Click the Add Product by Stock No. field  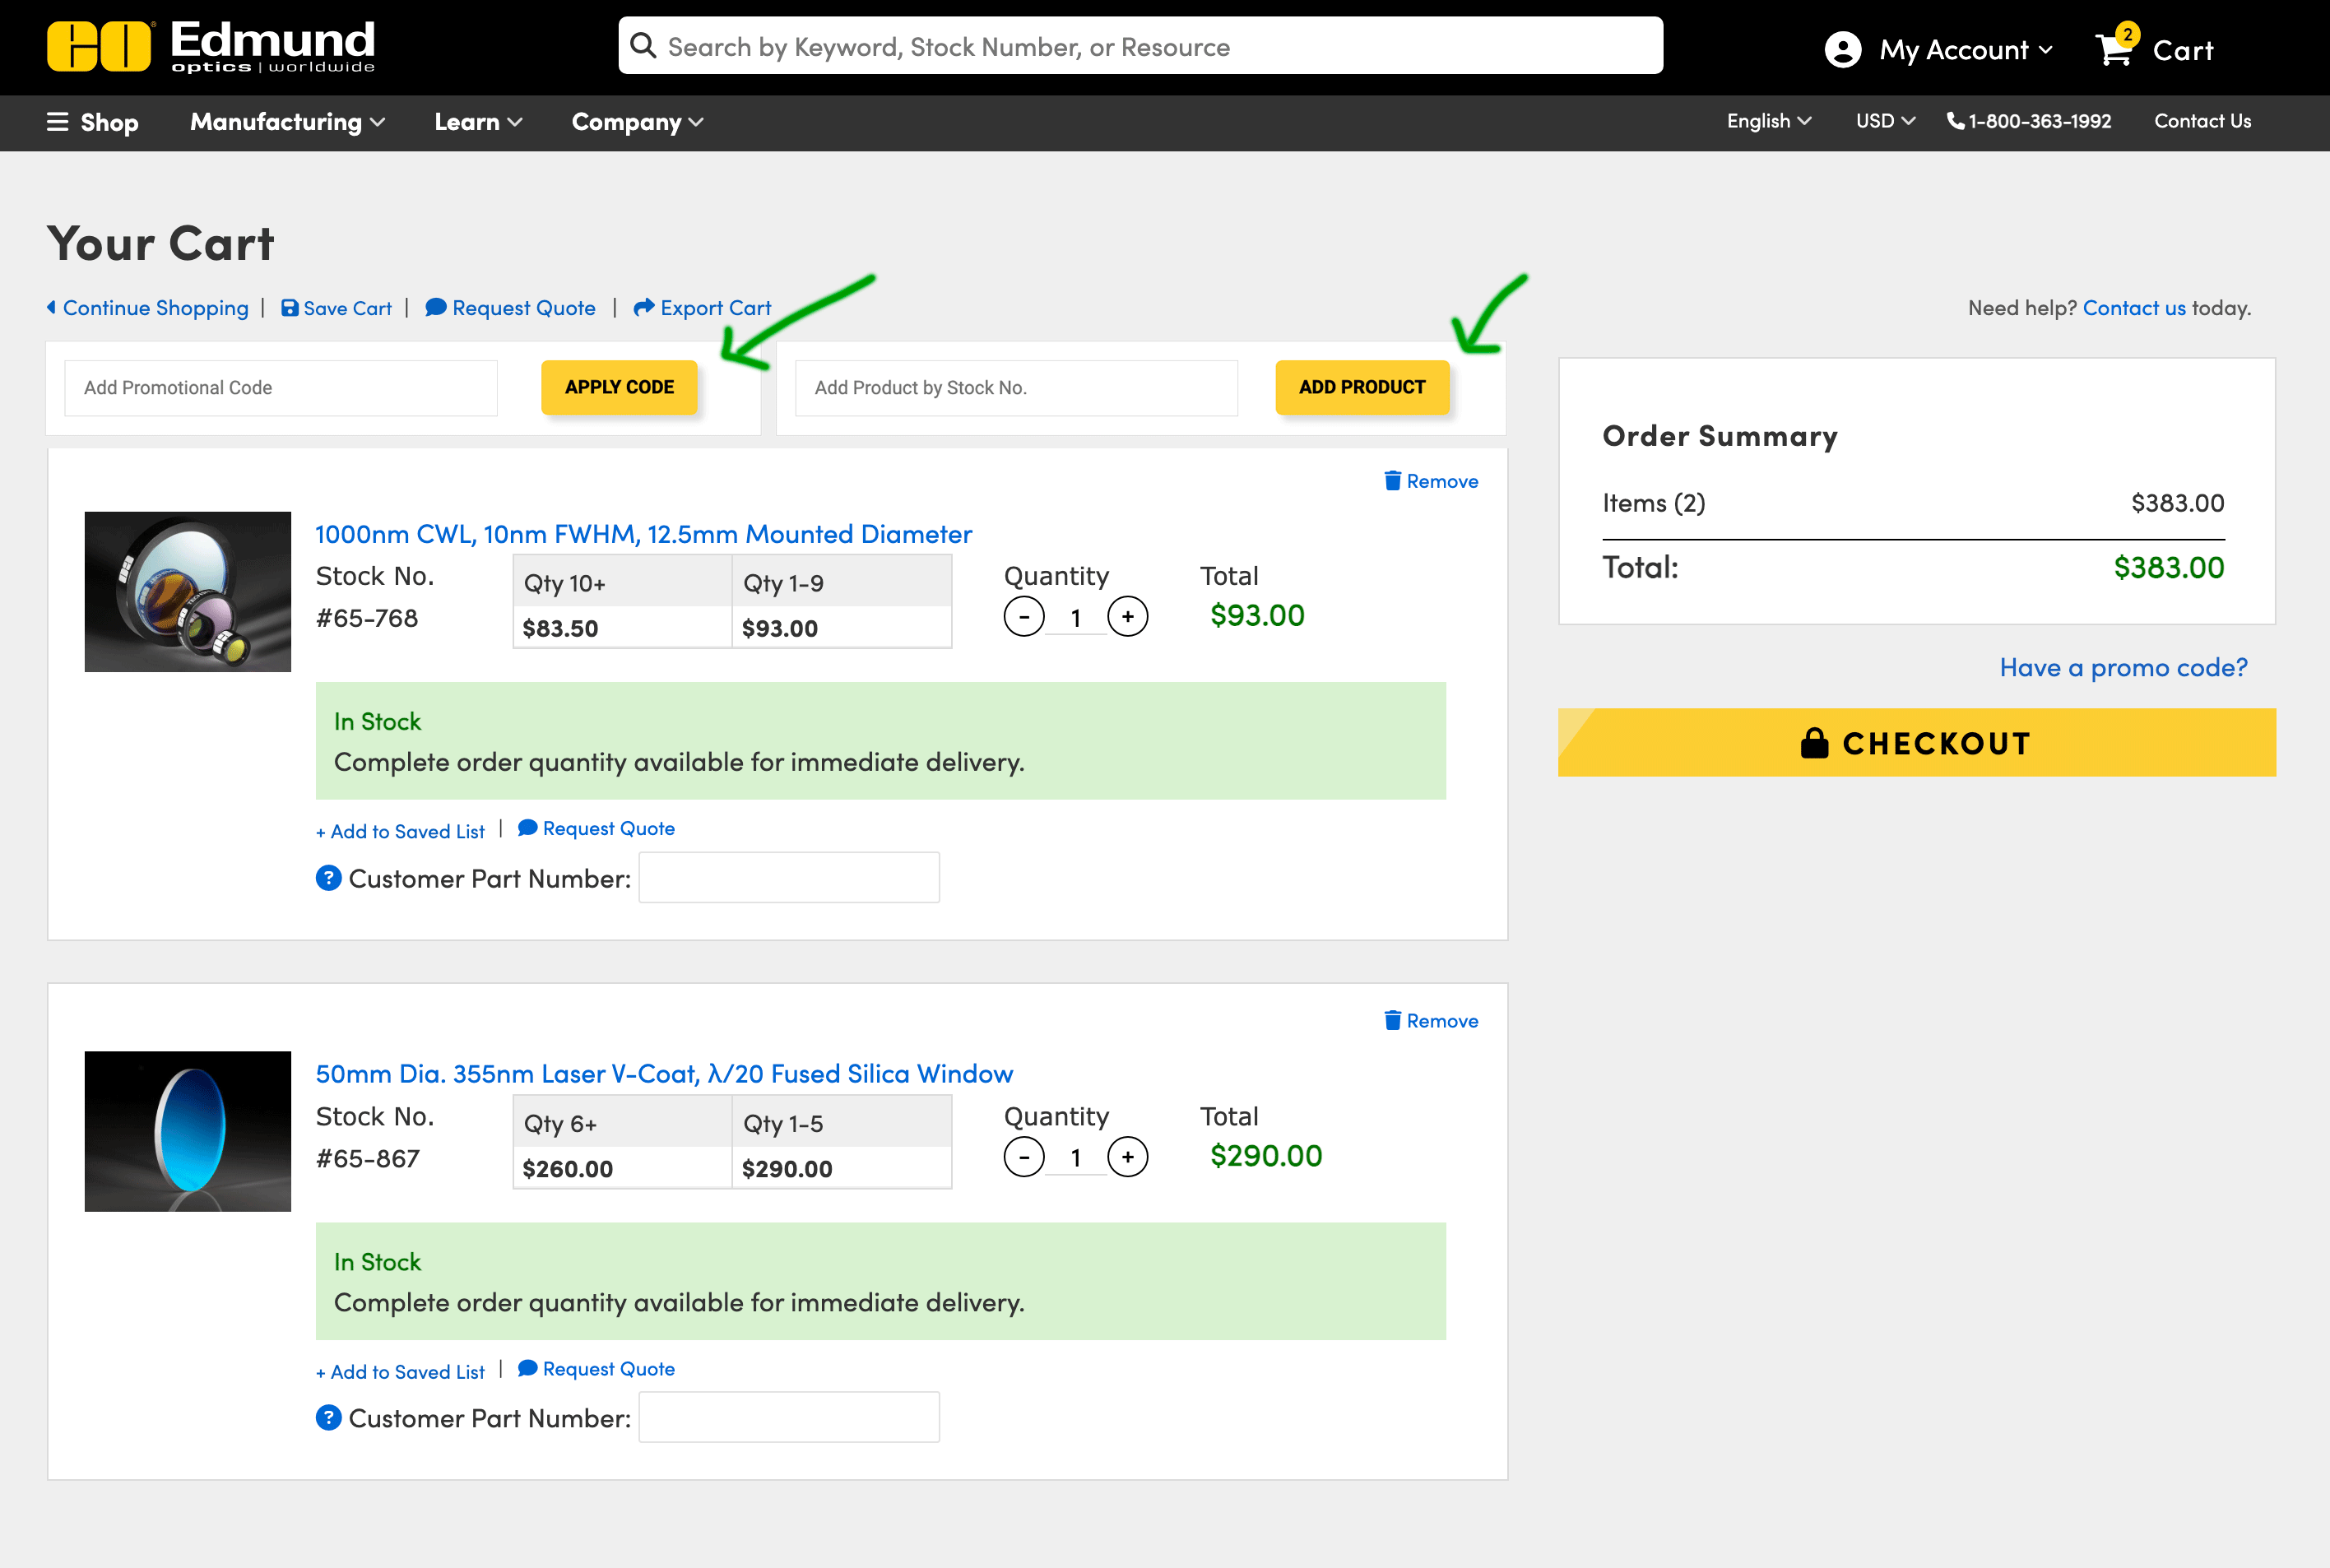tap(1016, 388)
